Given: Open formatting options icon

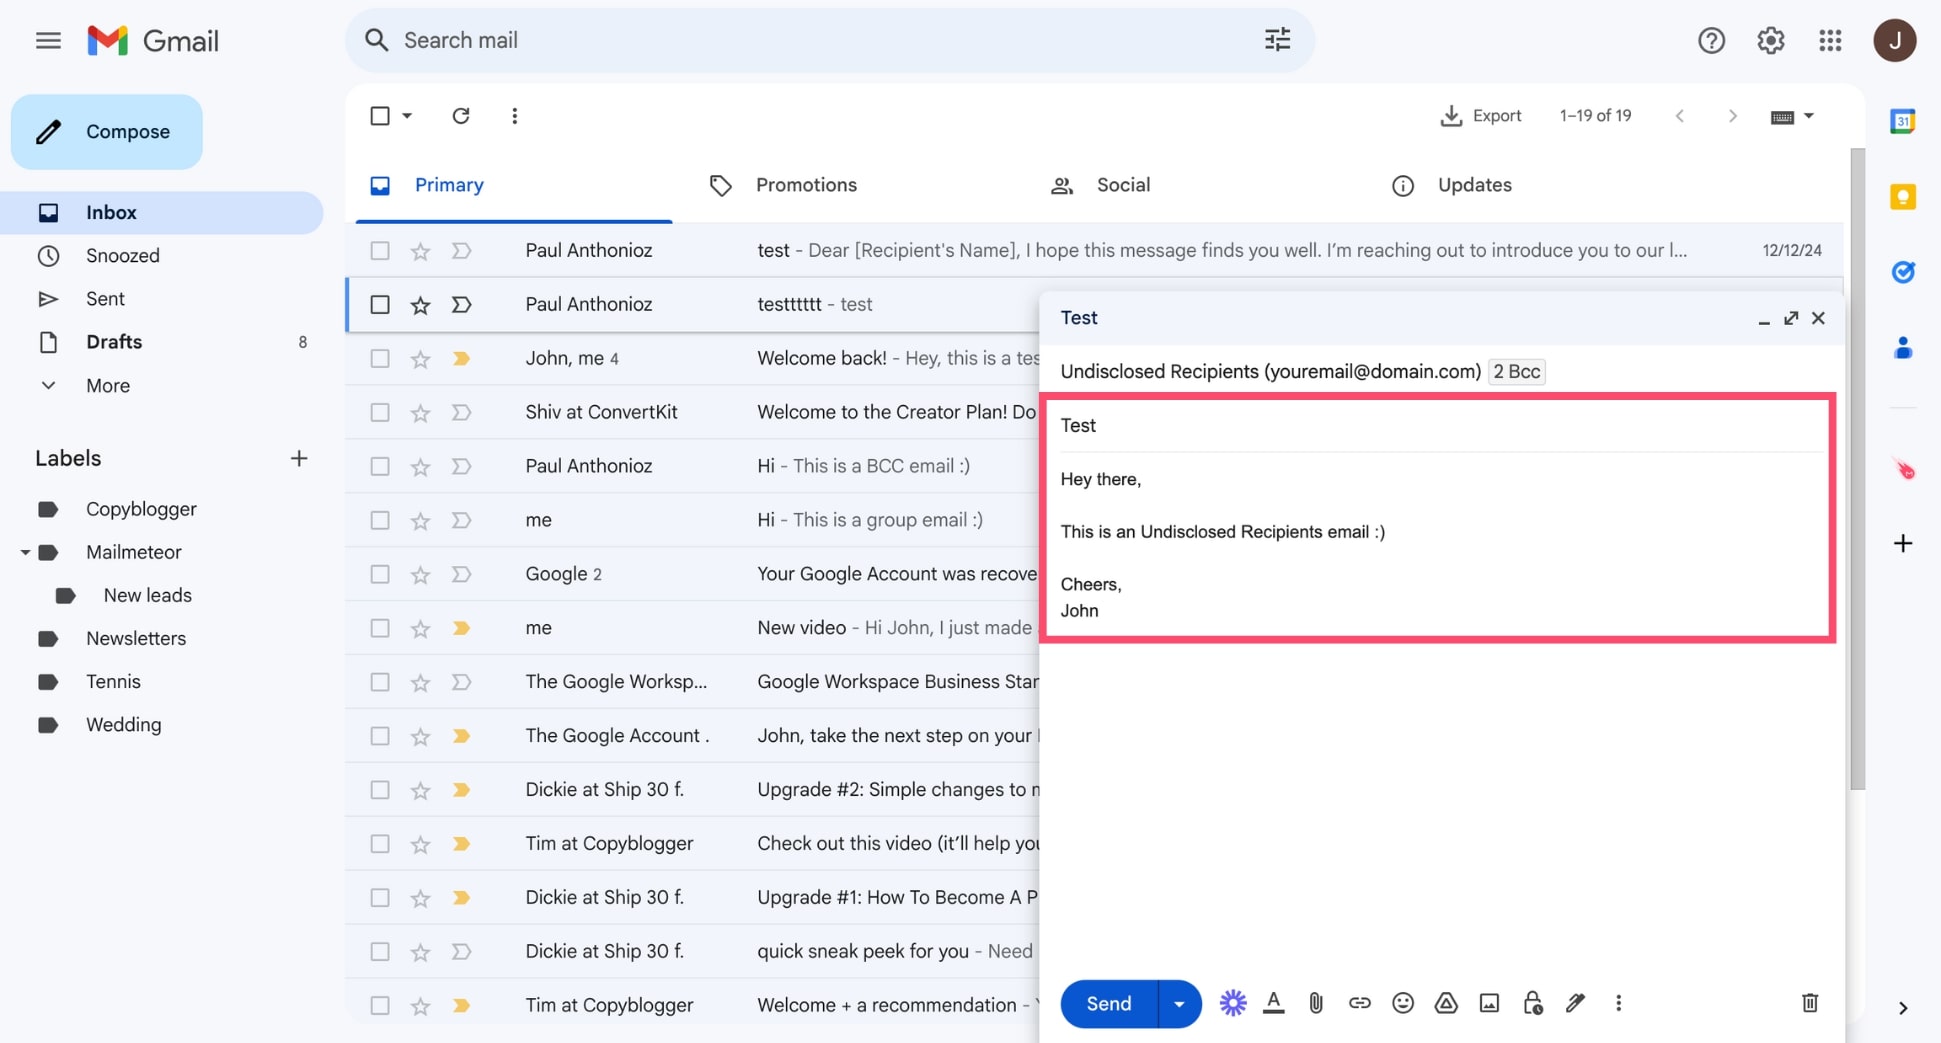Looking at the screenshot, I should pos(1273,1003).
